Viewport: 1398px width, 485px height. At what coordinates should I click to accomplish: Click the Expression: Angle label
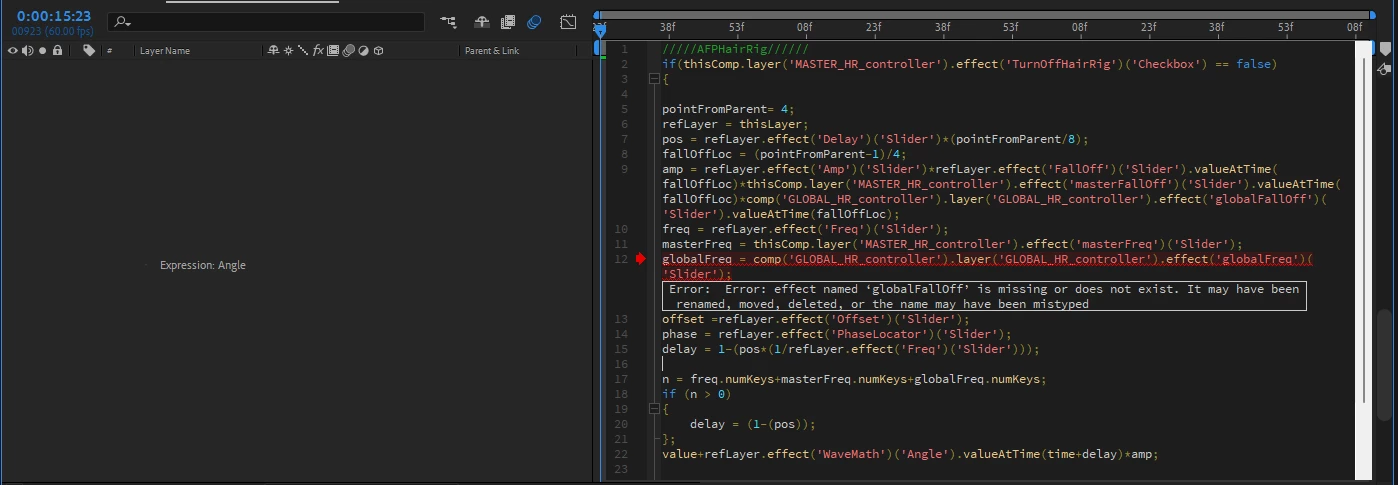202,265
